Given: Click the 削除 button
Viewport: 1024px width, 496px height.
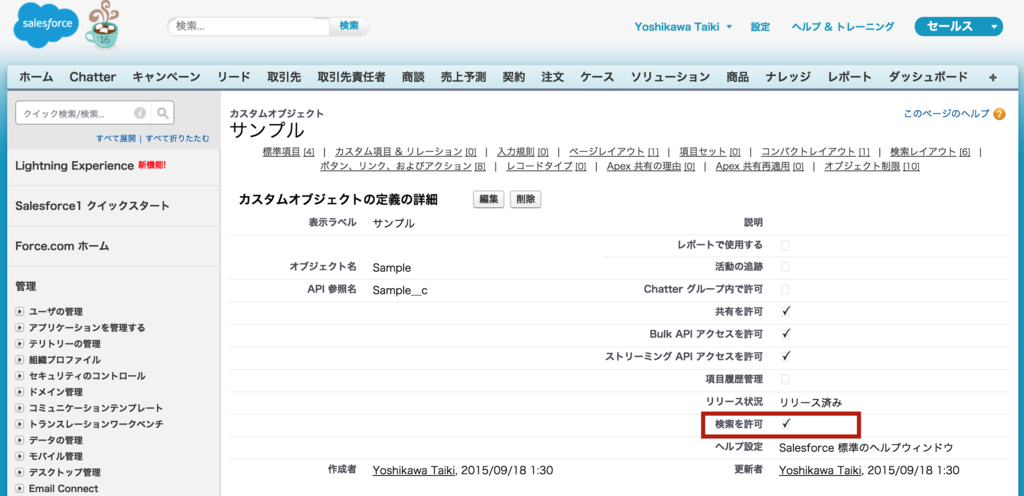Looking at the screenshot, I should [525, 200].
